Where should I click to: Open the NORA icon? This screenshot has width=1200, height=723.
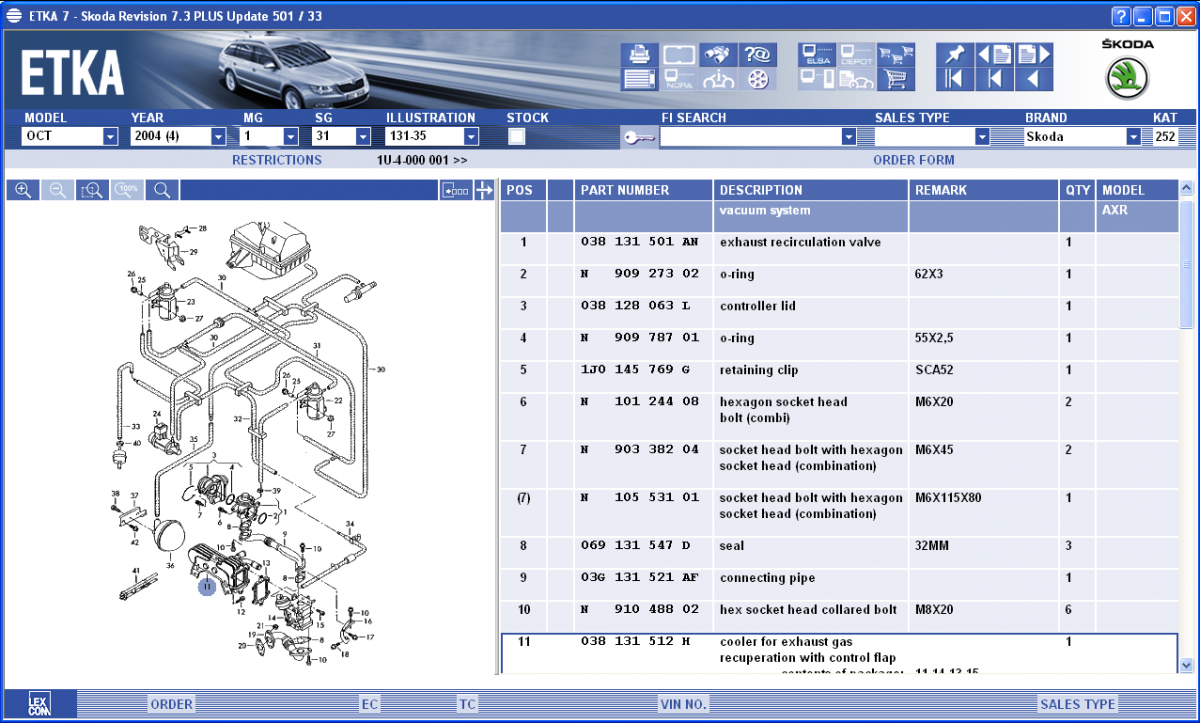[679, 79]
